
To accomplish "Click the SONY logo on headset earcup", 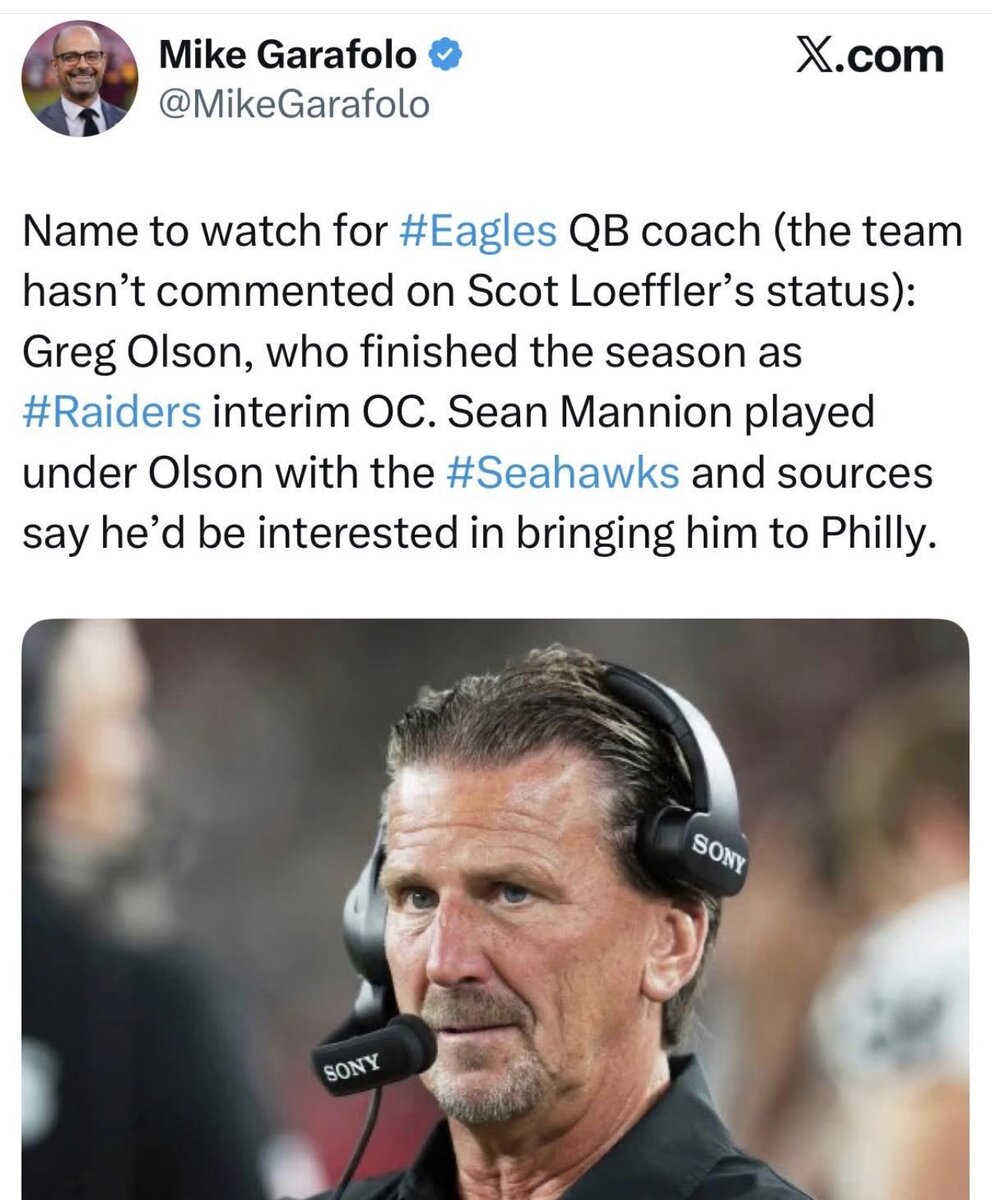I will tap(719, 853).
